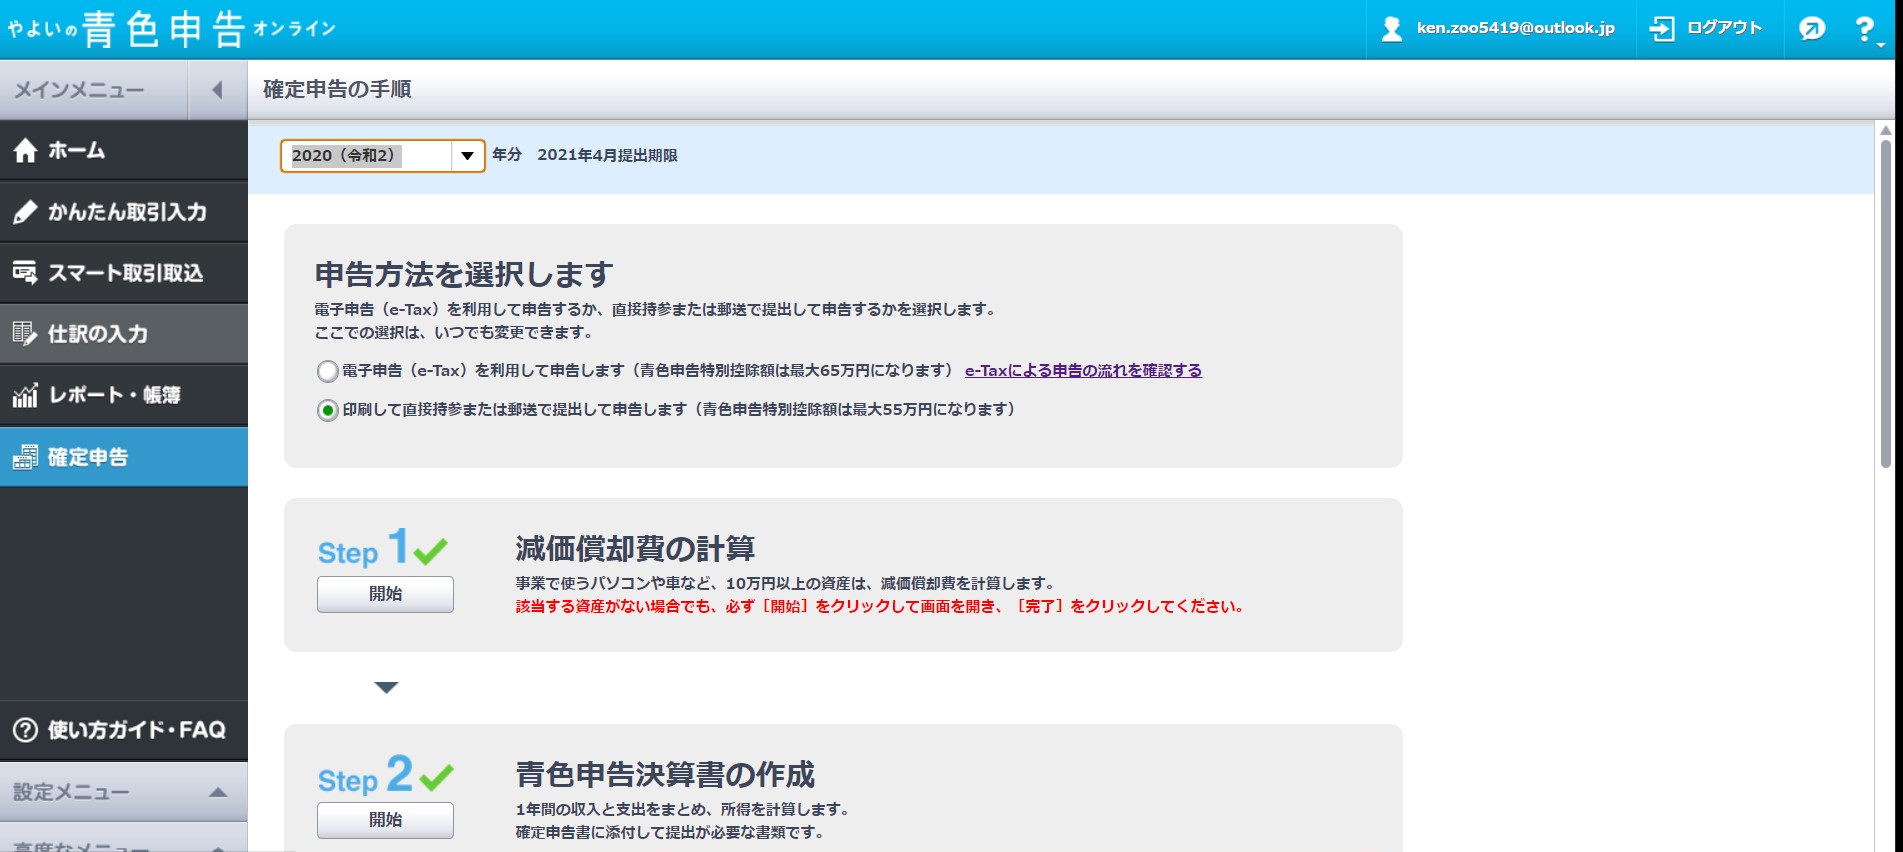
Task: Click the 青色申告決算書の作成 heading
Action: pos(665,774)
